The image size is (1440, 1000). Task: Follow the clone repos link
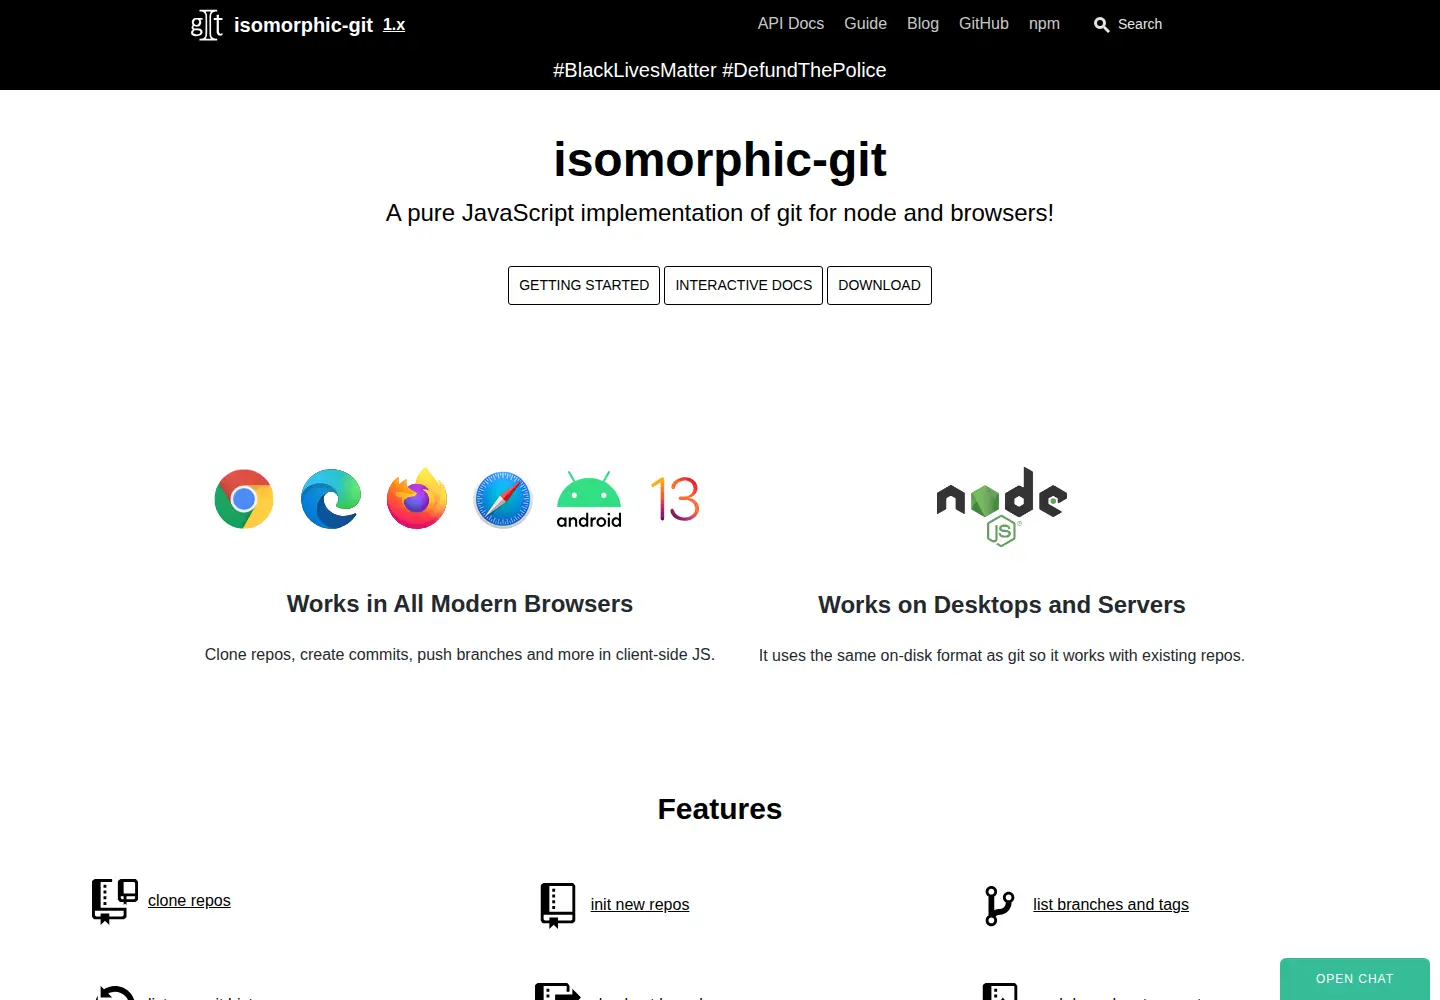[189, 901]
